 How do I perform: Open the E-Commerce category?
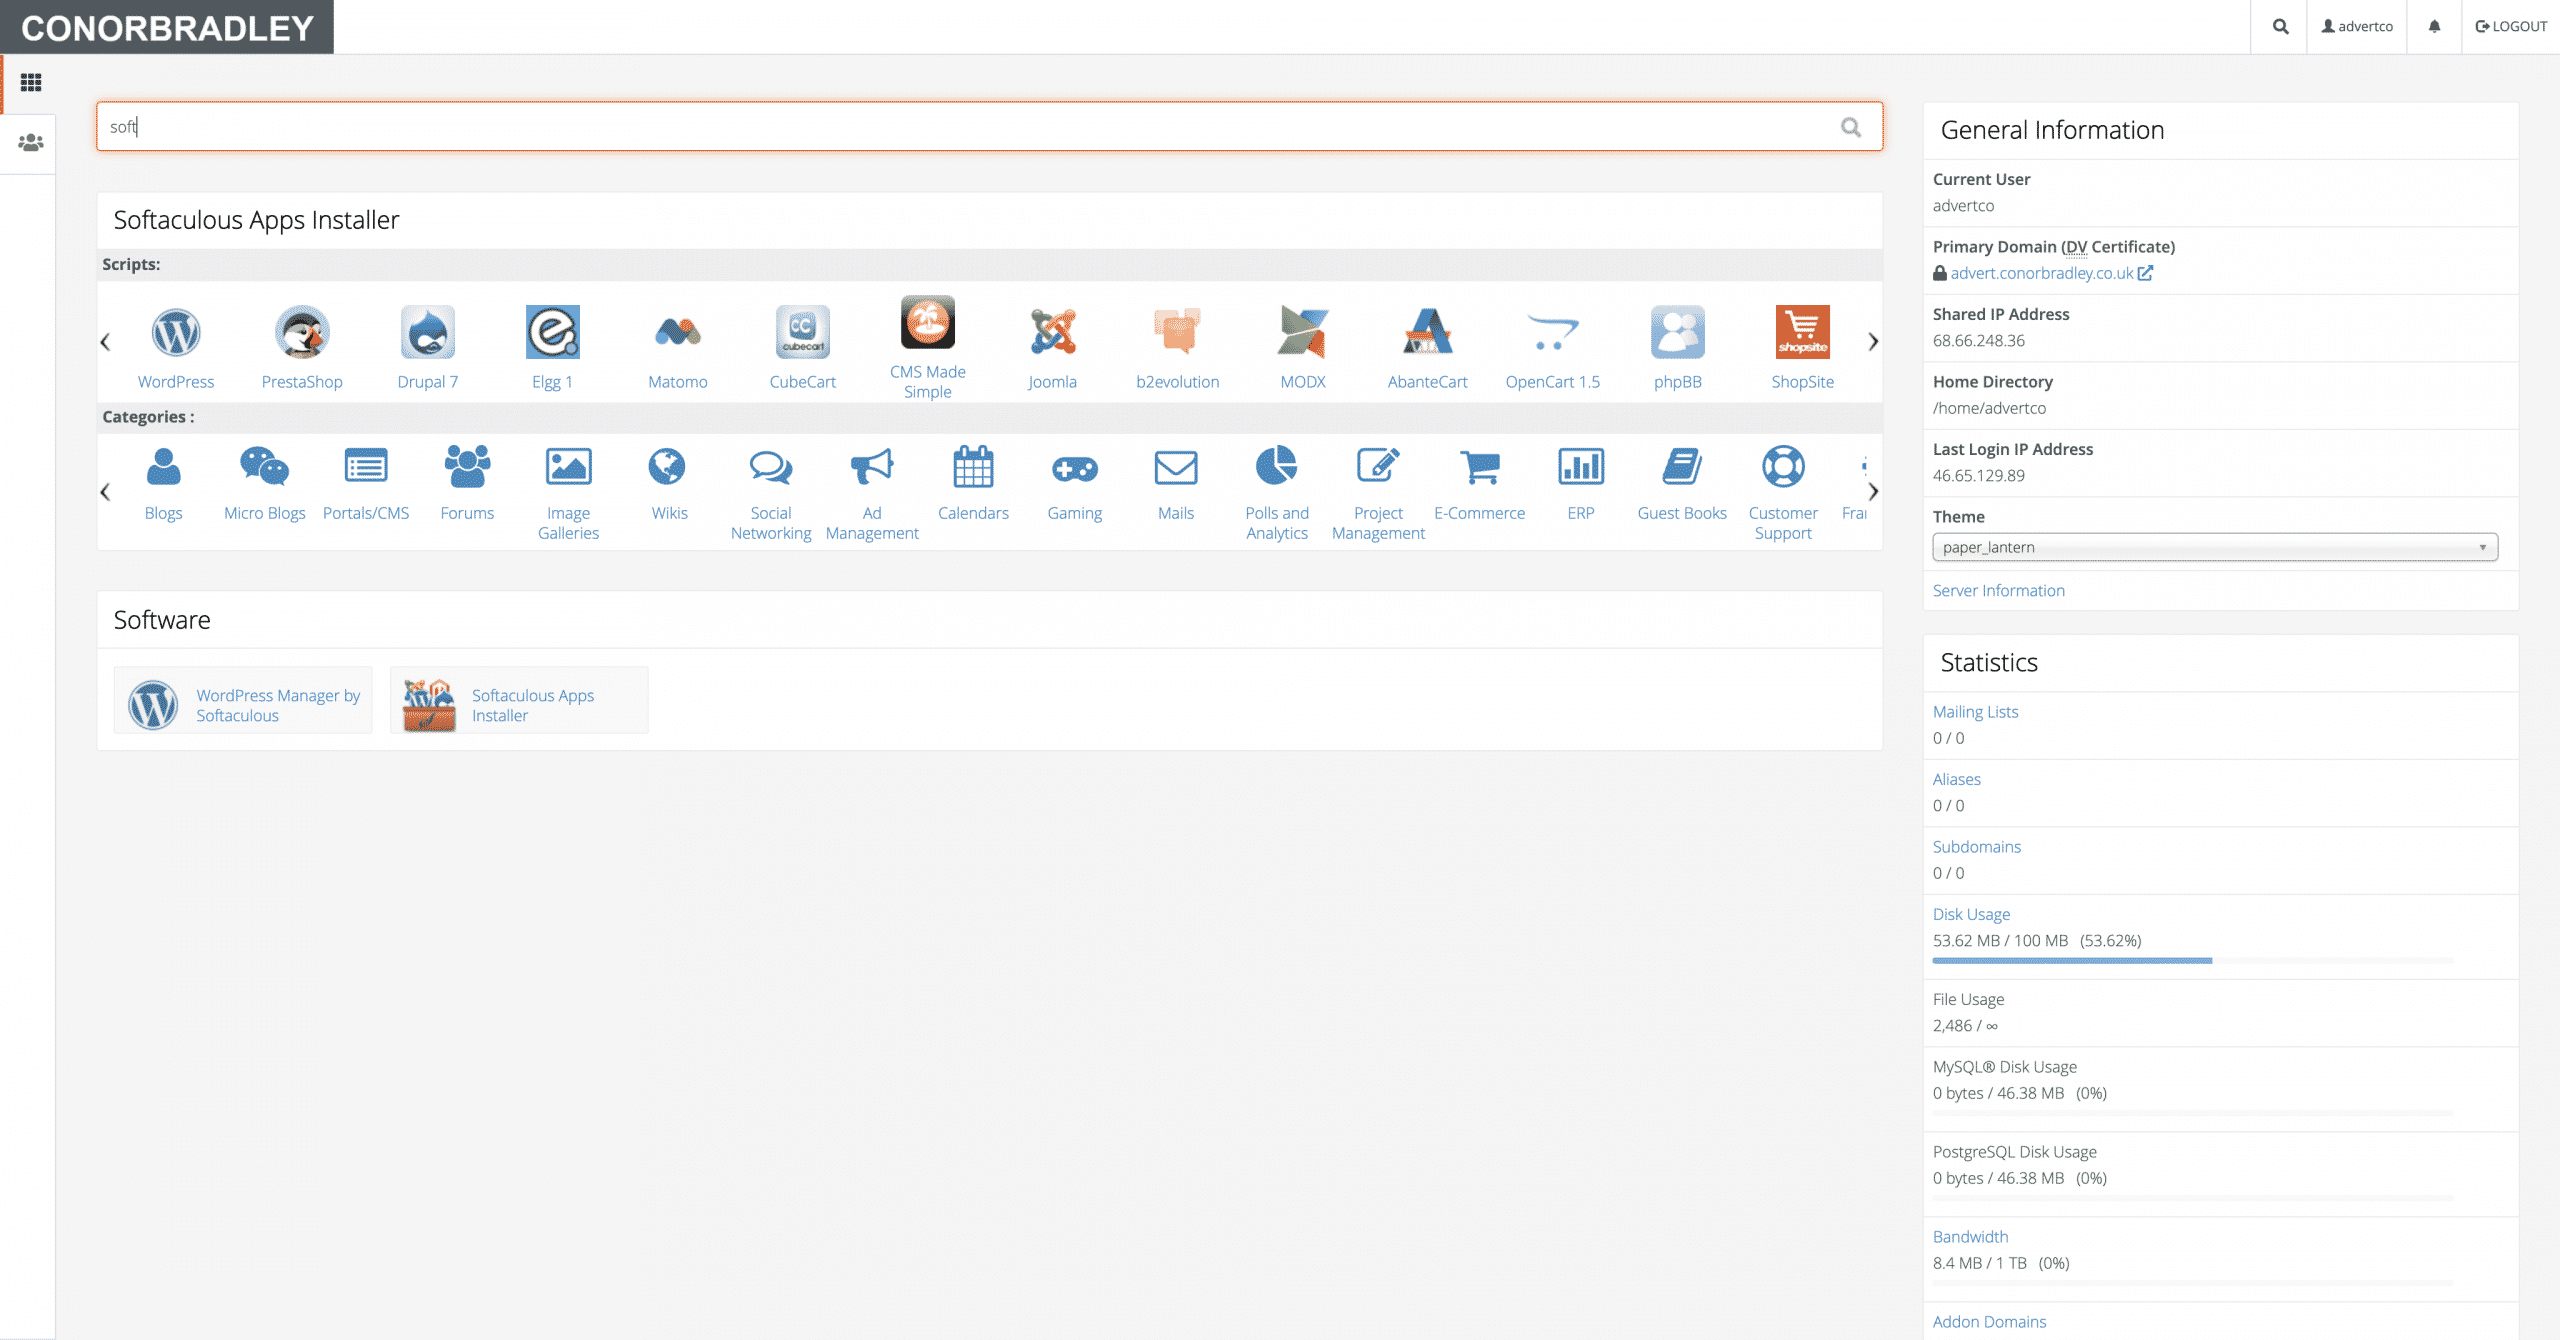click(x=1480, y=484)
